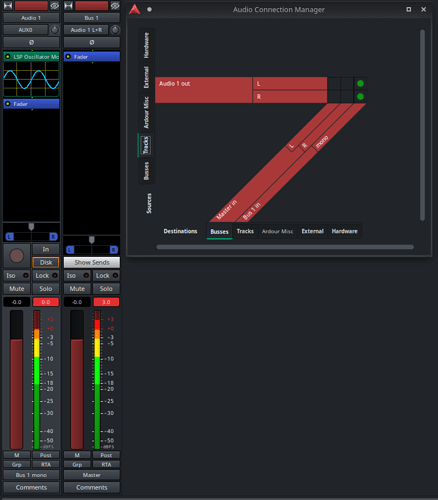Toggle Lock on Bus 1 strip
The height and width of the screenshot is (500, 438).
click(x=106, y=276)
